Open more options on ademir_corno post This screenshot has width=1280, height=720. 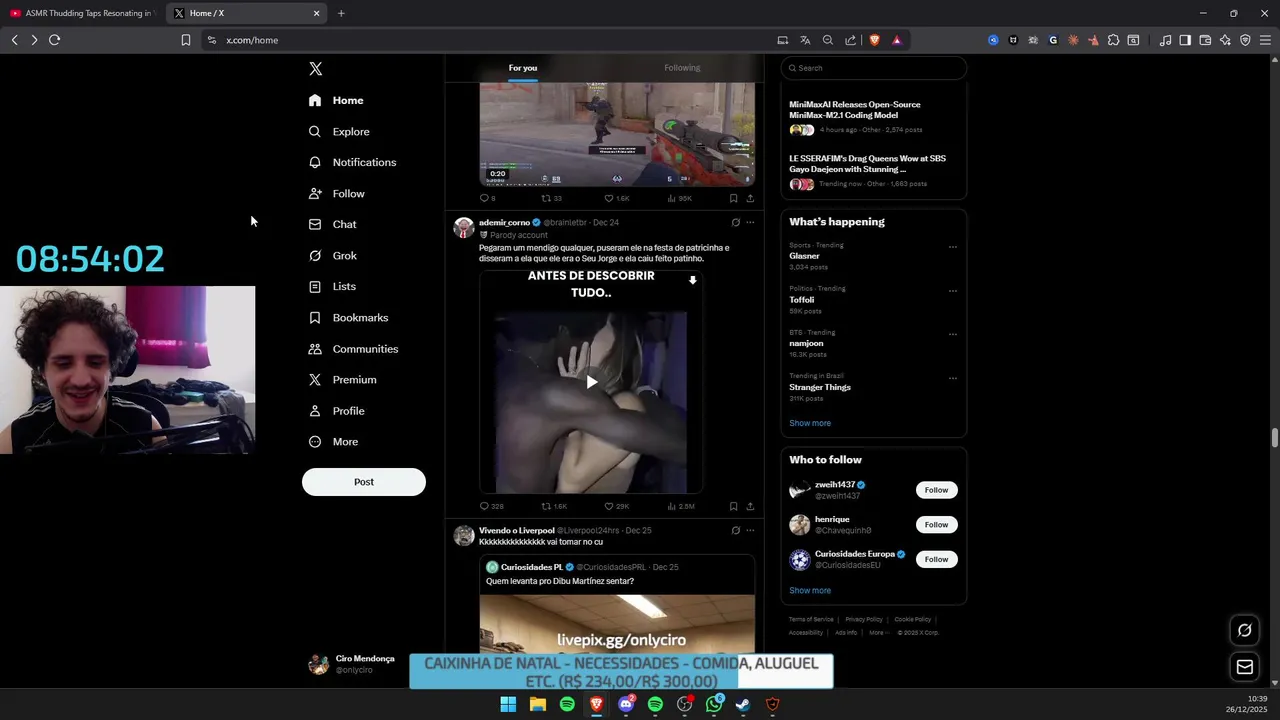point(750,222)
